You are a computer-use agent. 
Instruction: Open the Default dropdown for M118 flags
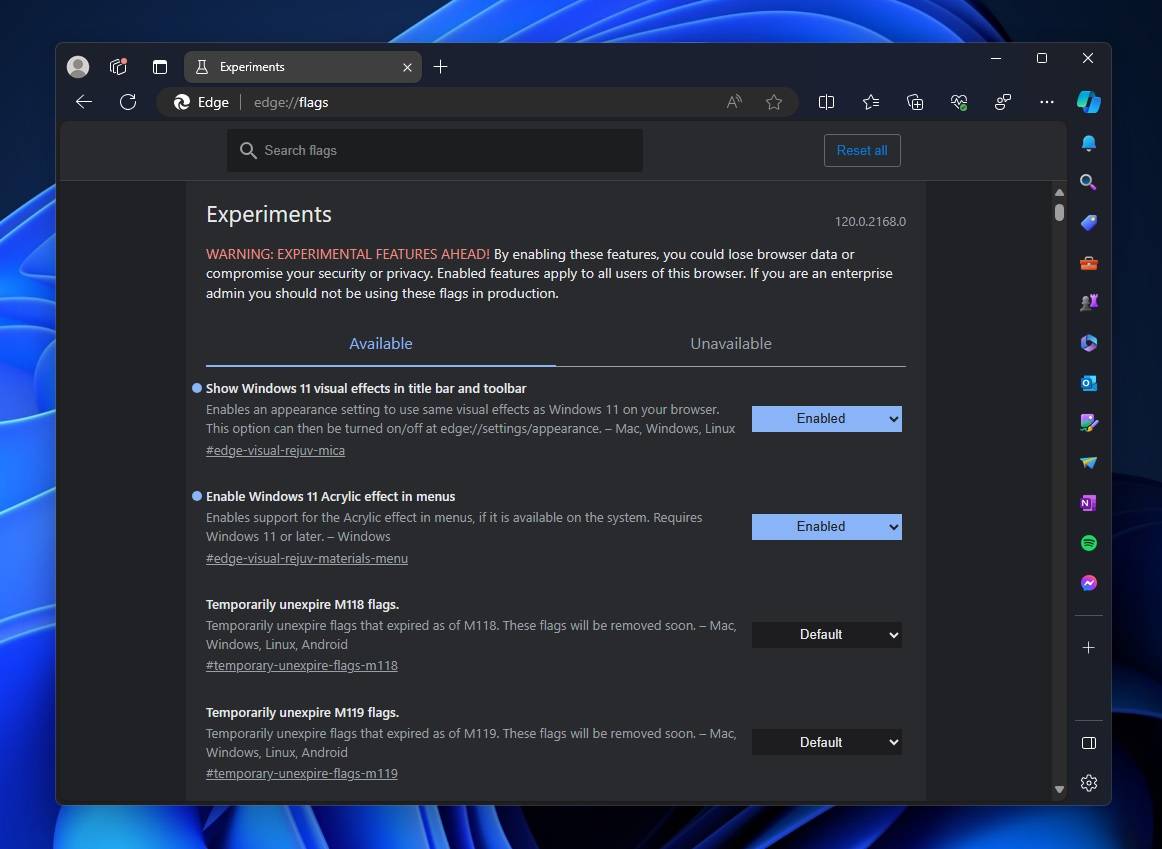pos(826,634)
